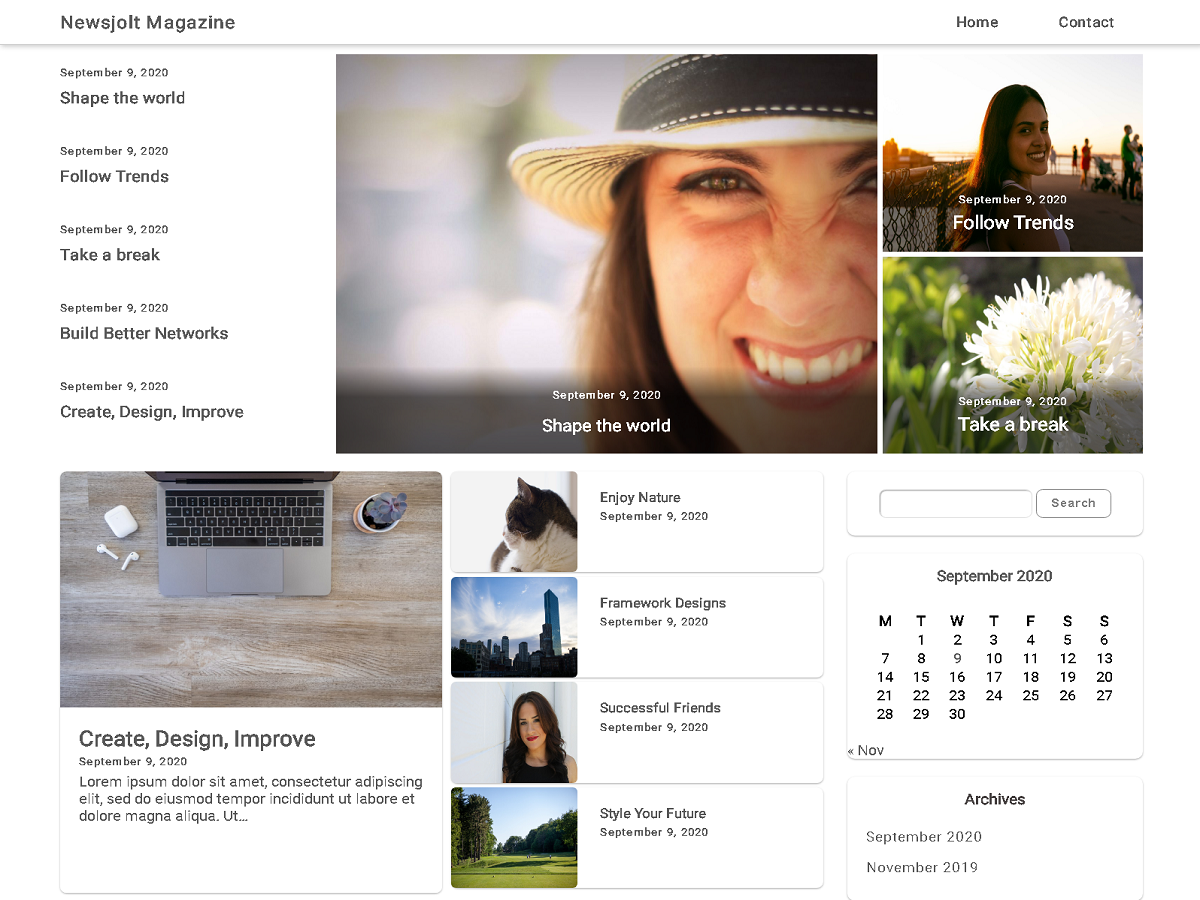Click the white flowers Take a break image
The width and height of the screenshot is (1200, 900).
click(x=1012, y=355)
